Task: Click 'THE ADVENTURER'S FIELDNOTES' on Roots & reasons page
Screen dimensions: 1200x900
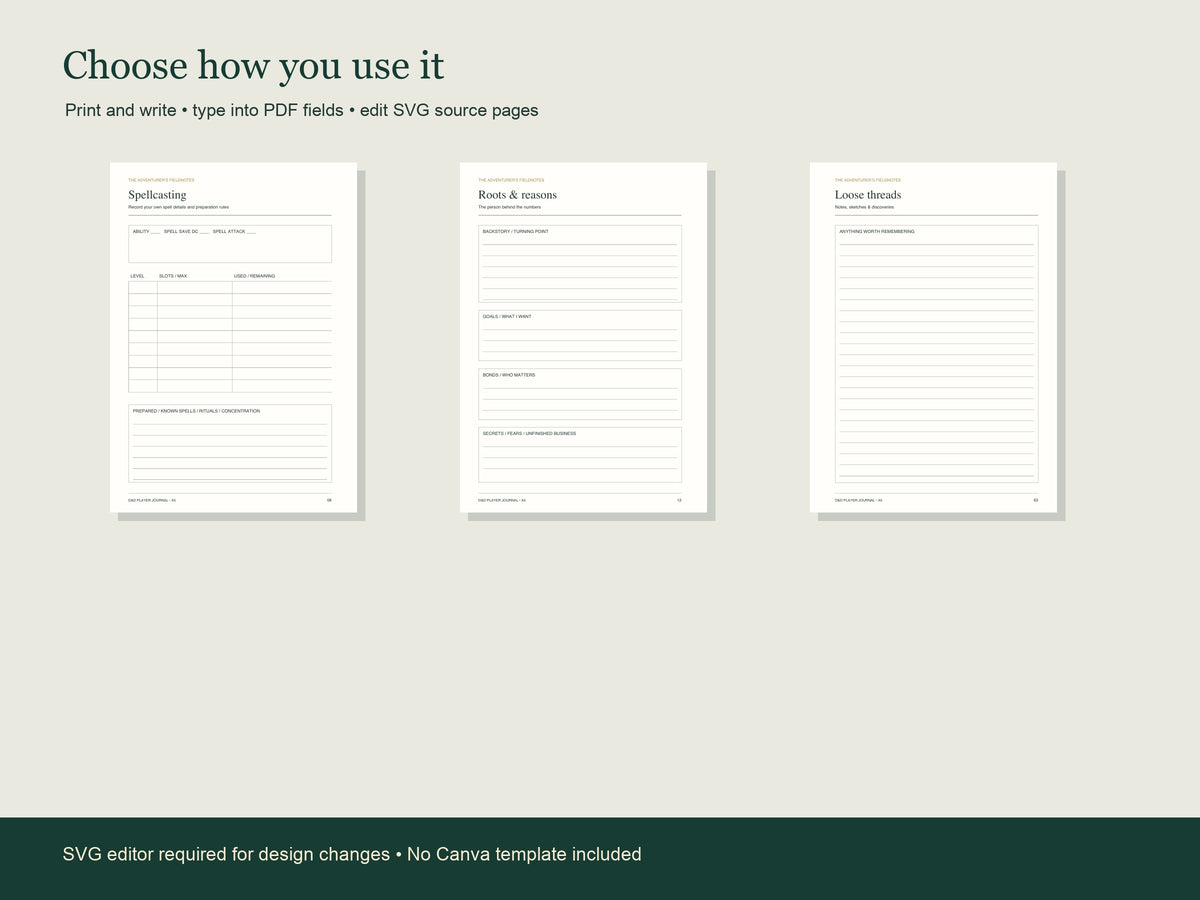Action: pos(511,180)
